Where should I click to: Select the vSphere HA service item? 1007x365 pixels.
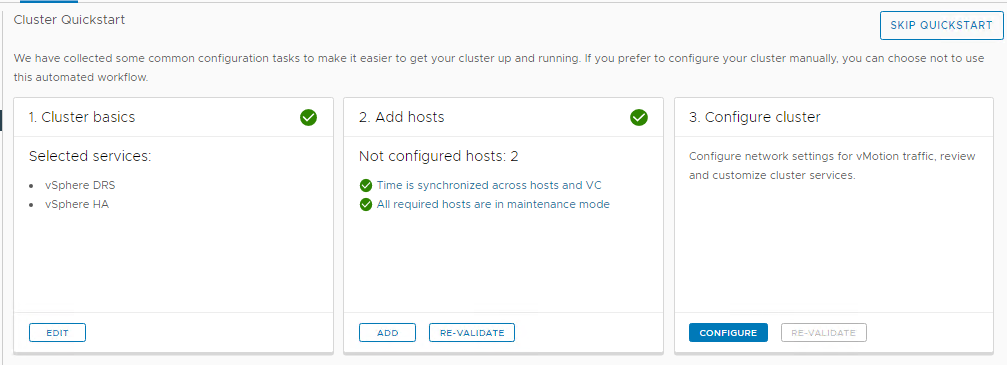76,205
